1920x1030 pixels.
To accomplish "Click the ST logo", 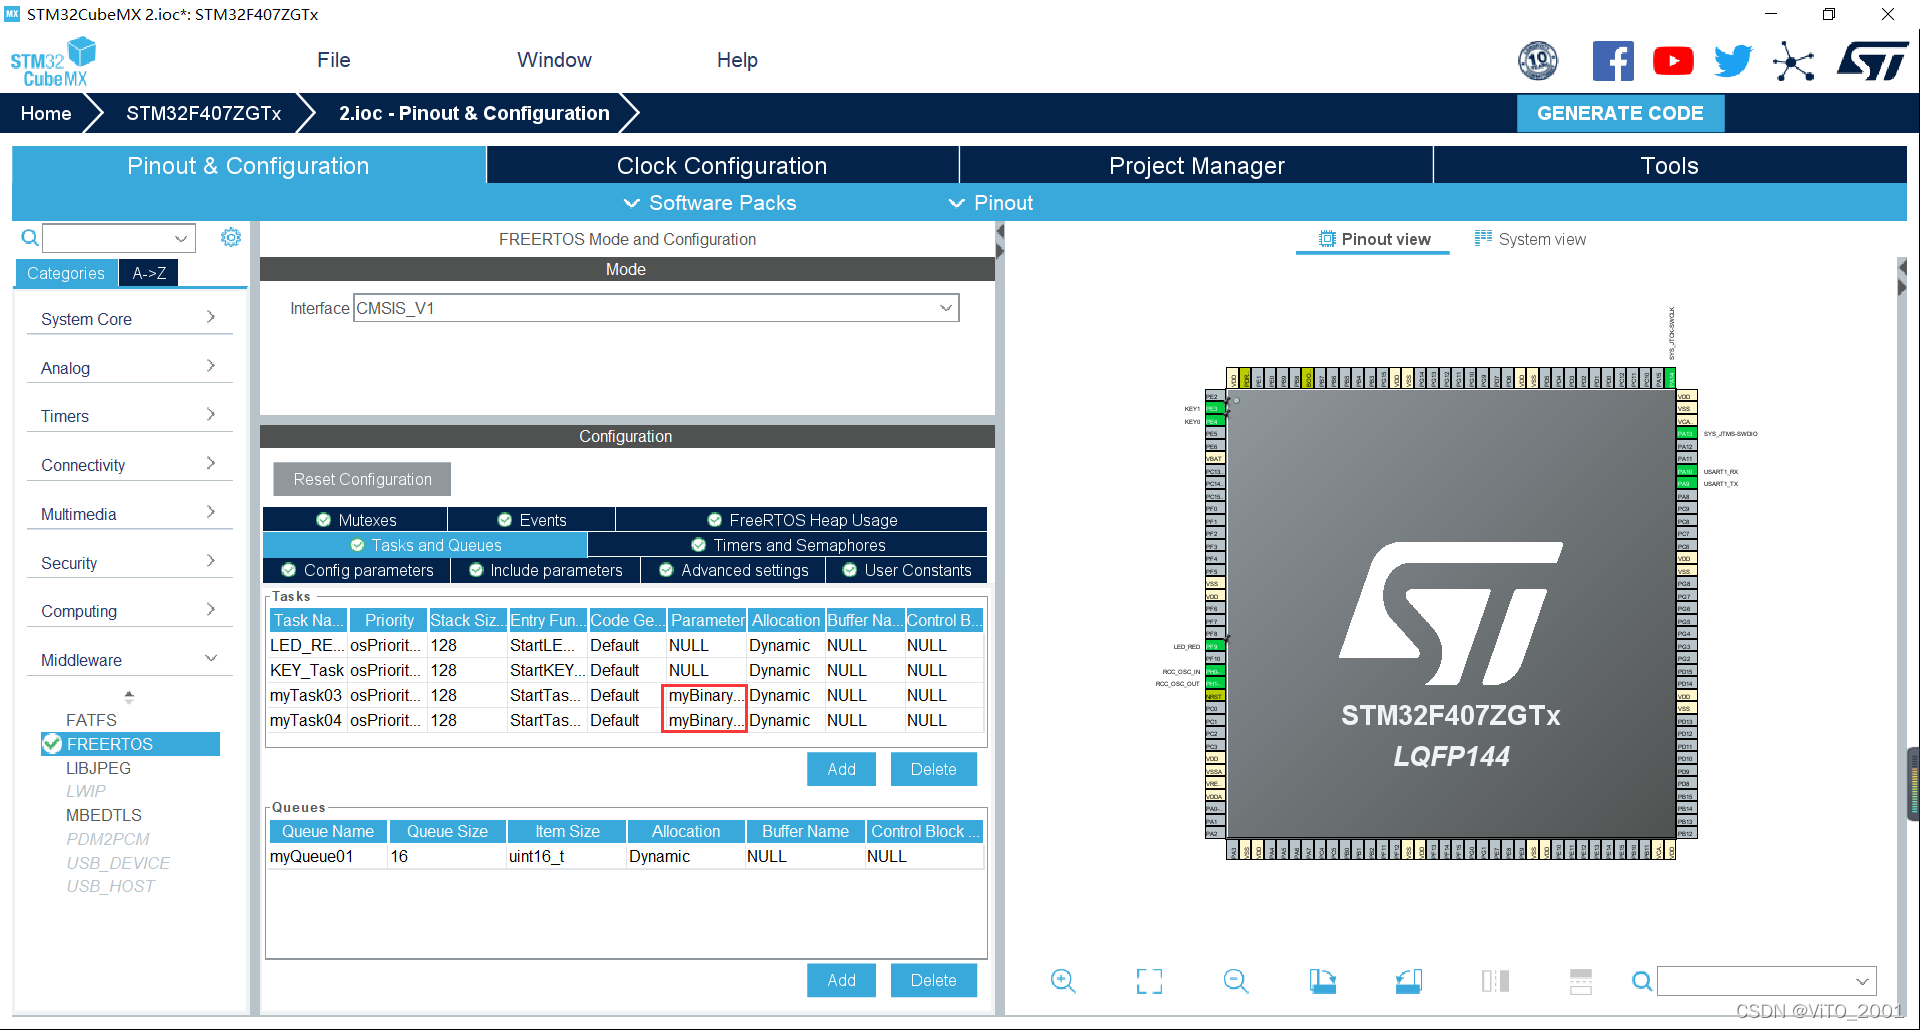I will click(x=1873, y=61).
